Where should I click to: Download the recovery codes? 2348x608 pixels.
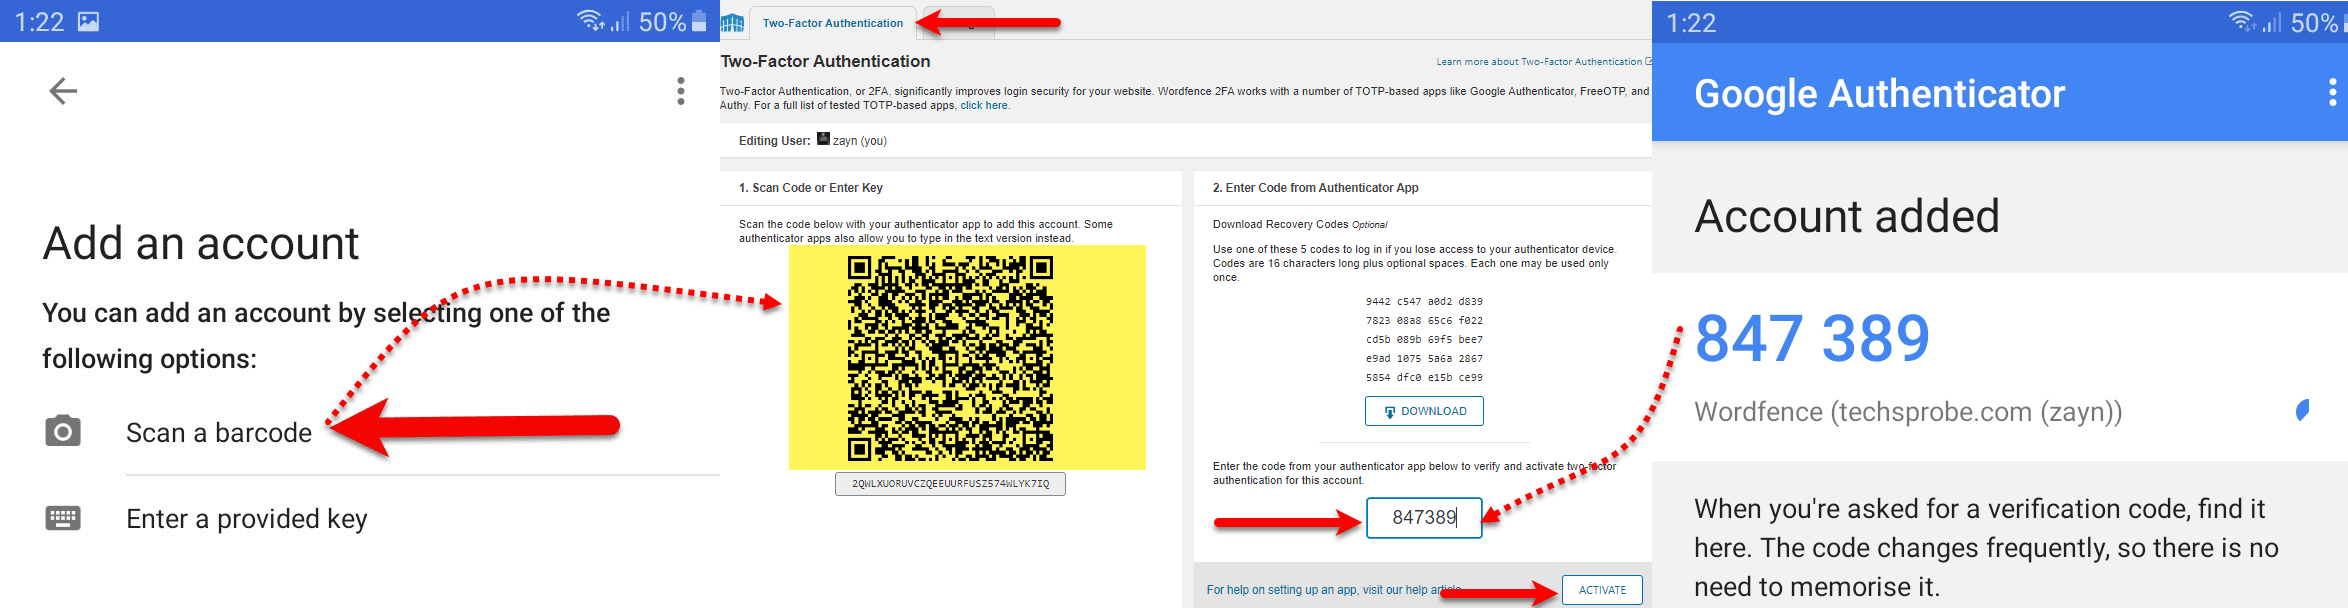click(x=1424, y=411)
